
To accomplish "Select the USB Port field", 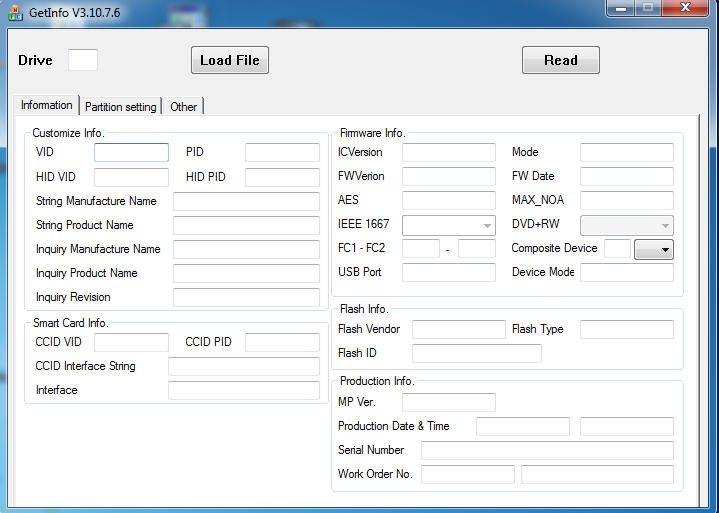I will (448, 272).
